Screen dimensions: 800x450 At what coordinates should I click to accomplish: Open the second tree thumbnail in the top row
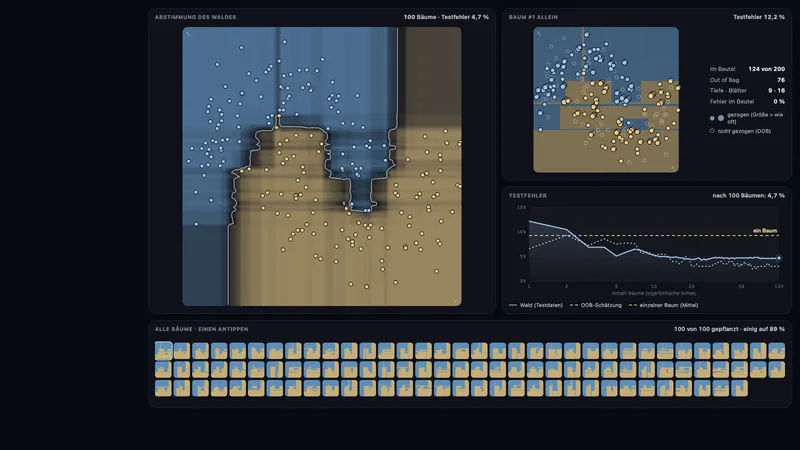(182, 351)
